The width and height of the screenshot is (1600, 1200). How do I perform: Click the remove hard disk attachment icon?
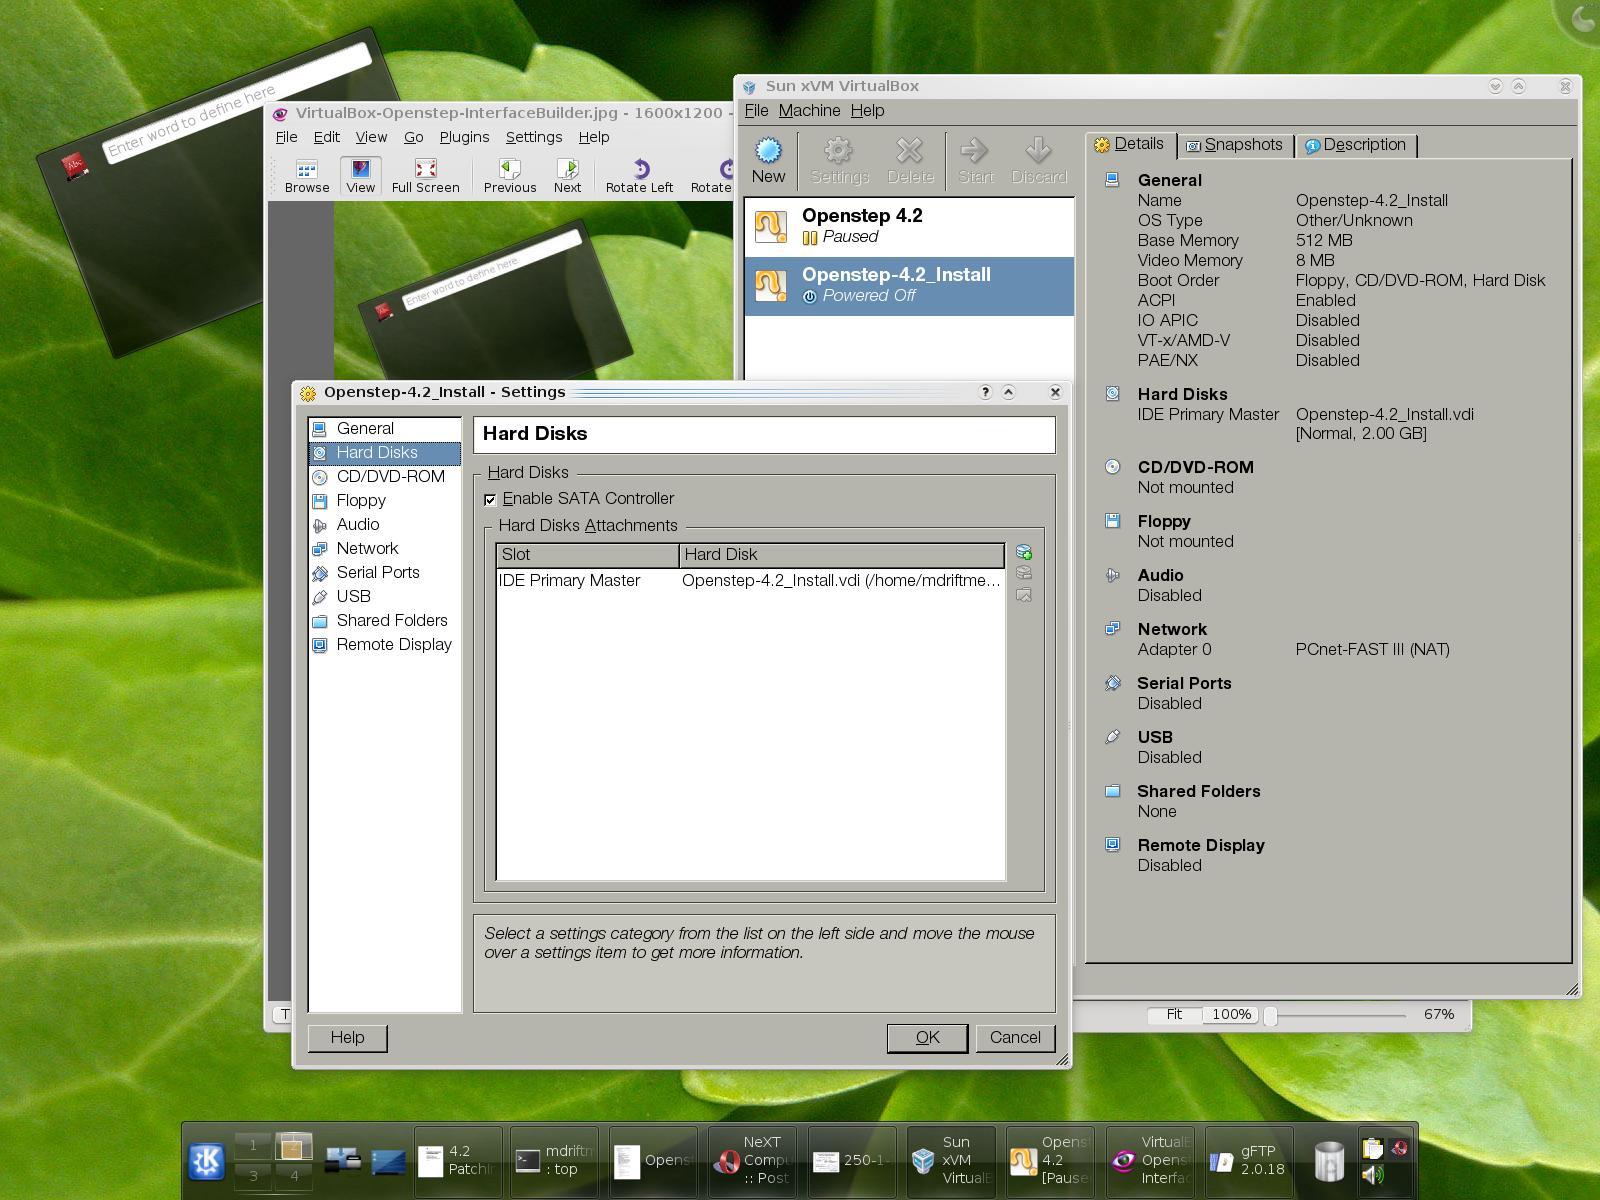click(x=1023, y=573)
